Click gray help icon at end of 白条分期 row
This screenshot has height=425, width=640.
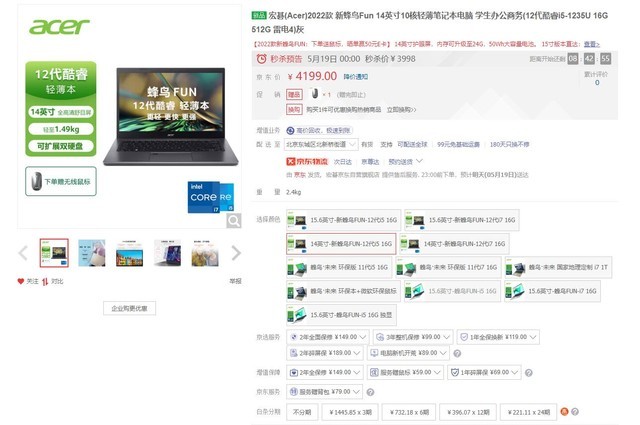pos(575,412)
